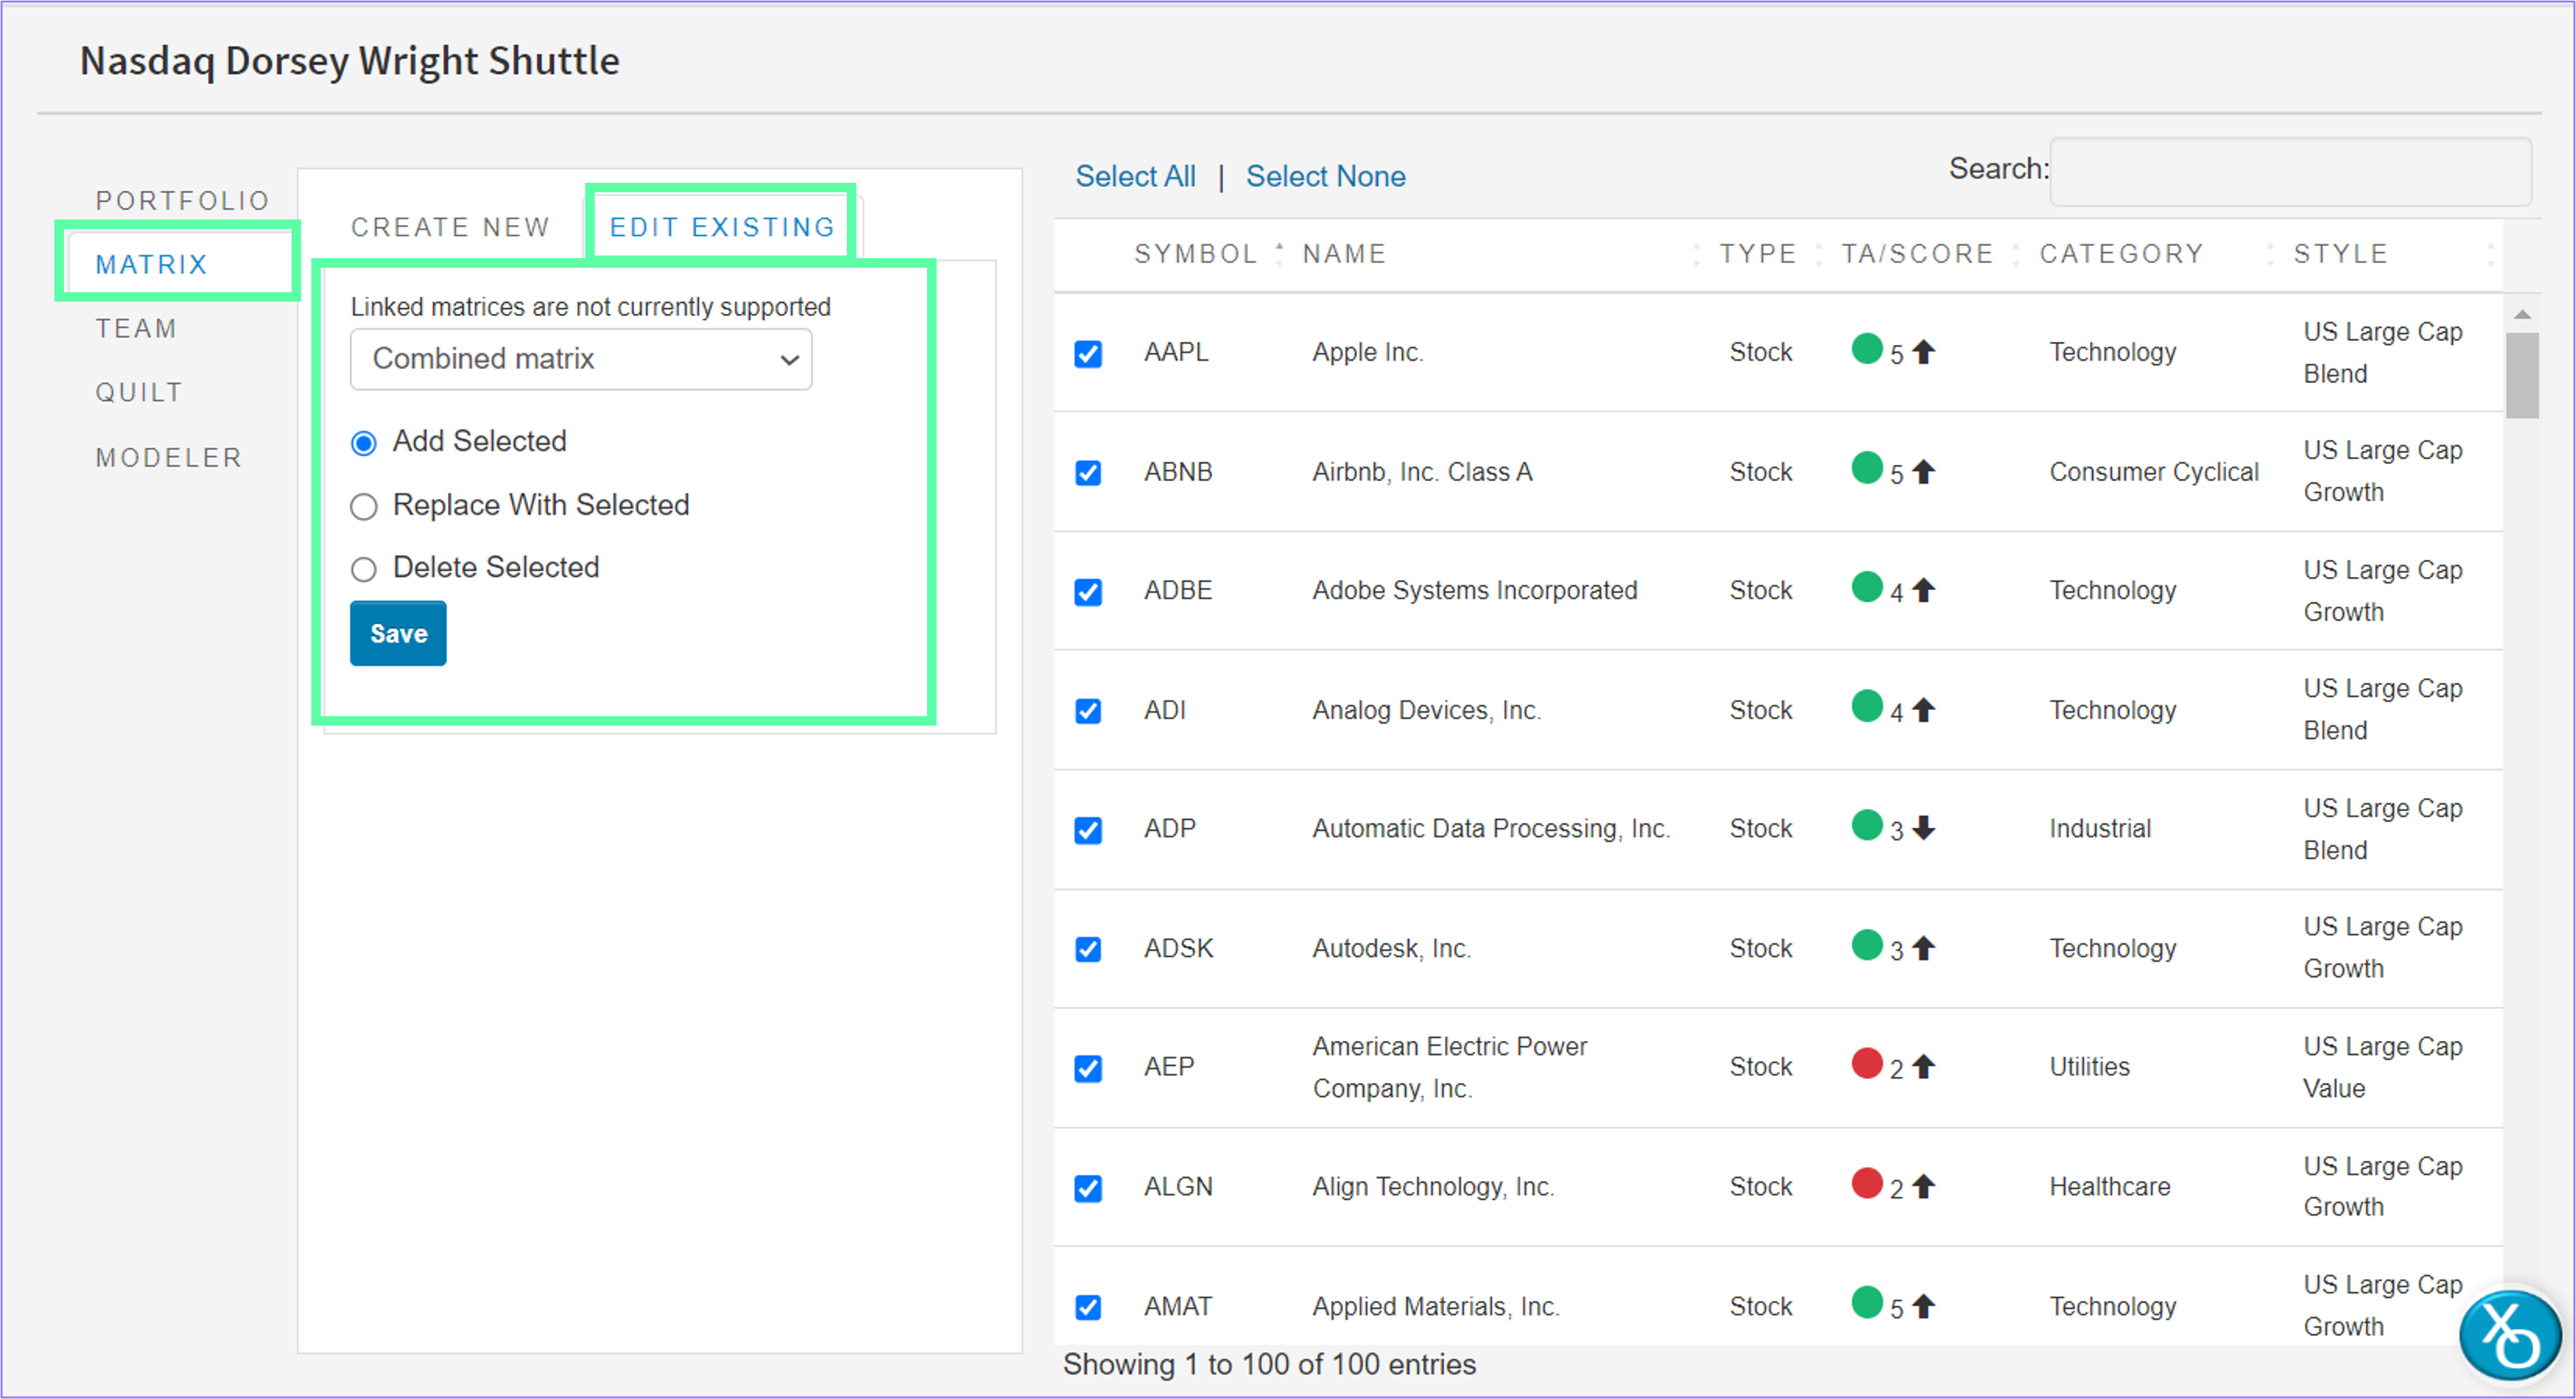Click the Select None link
Viewport: 2576px width, 1399px height.
1326,176
